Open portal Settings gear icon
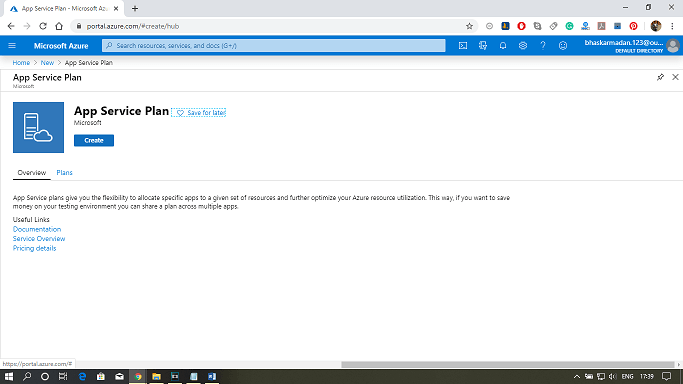683x384 pixels. click(523, 45)
